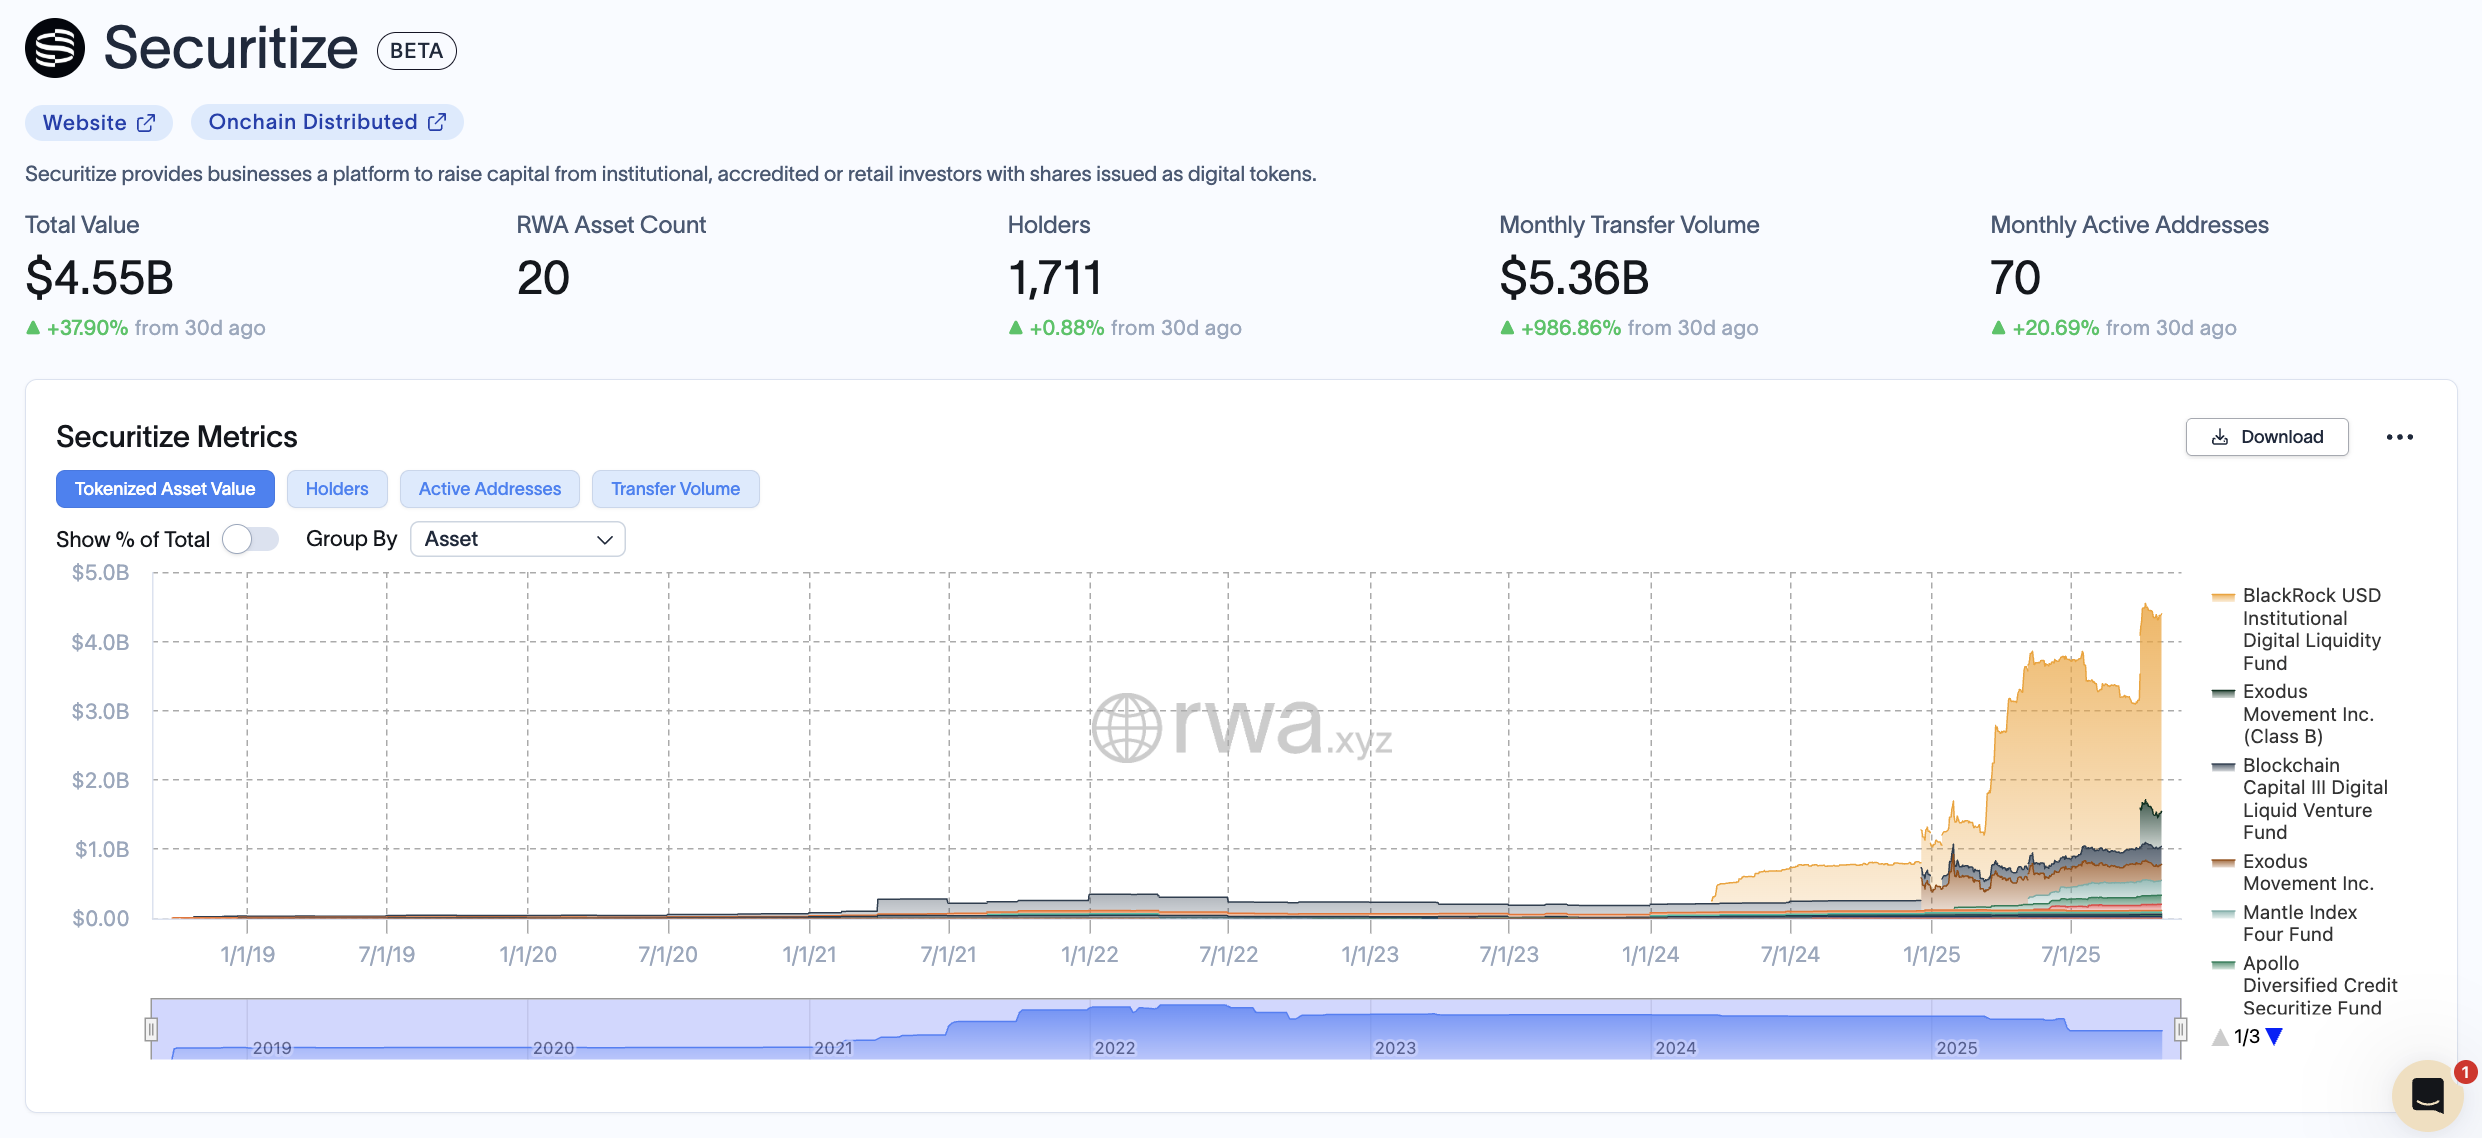Open the chat support bubble icon
2482x1138 pixels.
coord(2427,1095)
